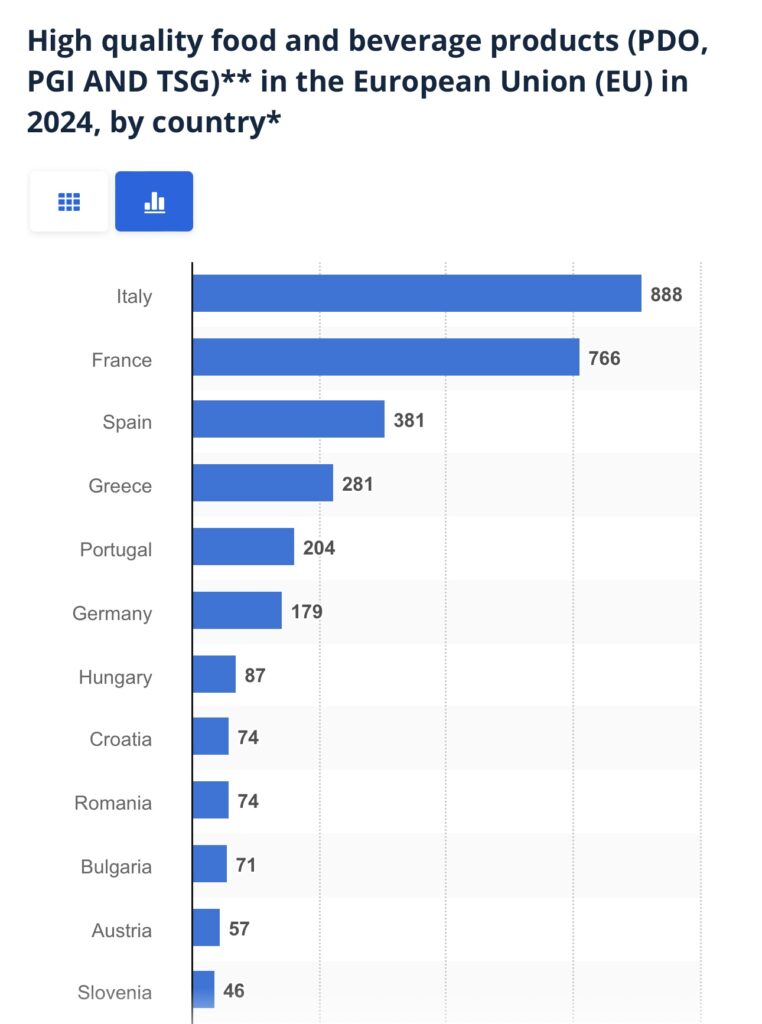Click the France bar
Screen dimensions: 762x1024
385,357
